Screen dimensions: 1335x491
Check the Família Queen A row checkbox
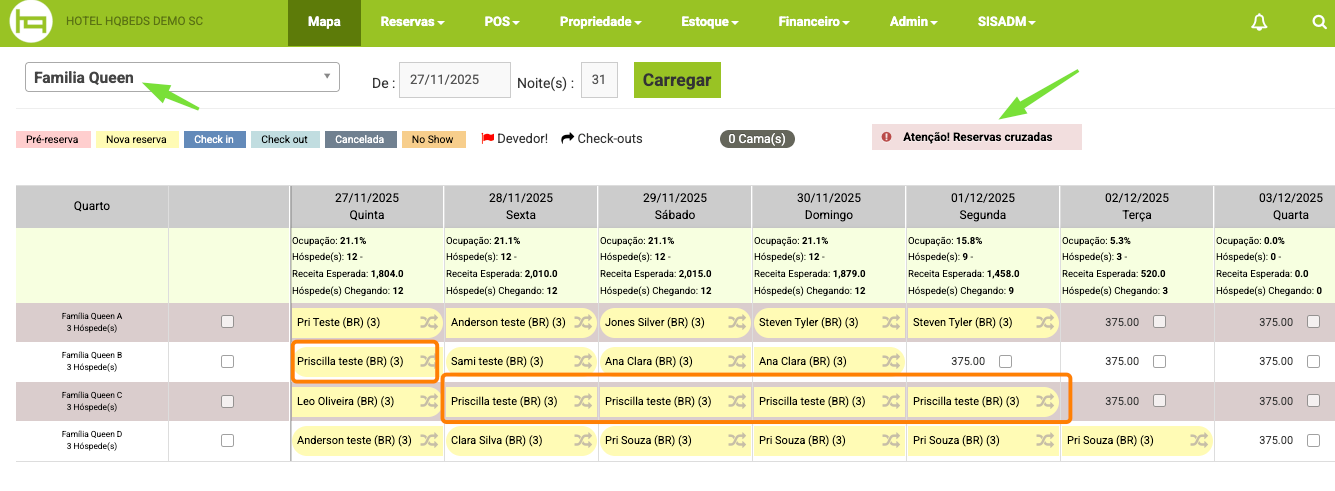pos(227,322)
